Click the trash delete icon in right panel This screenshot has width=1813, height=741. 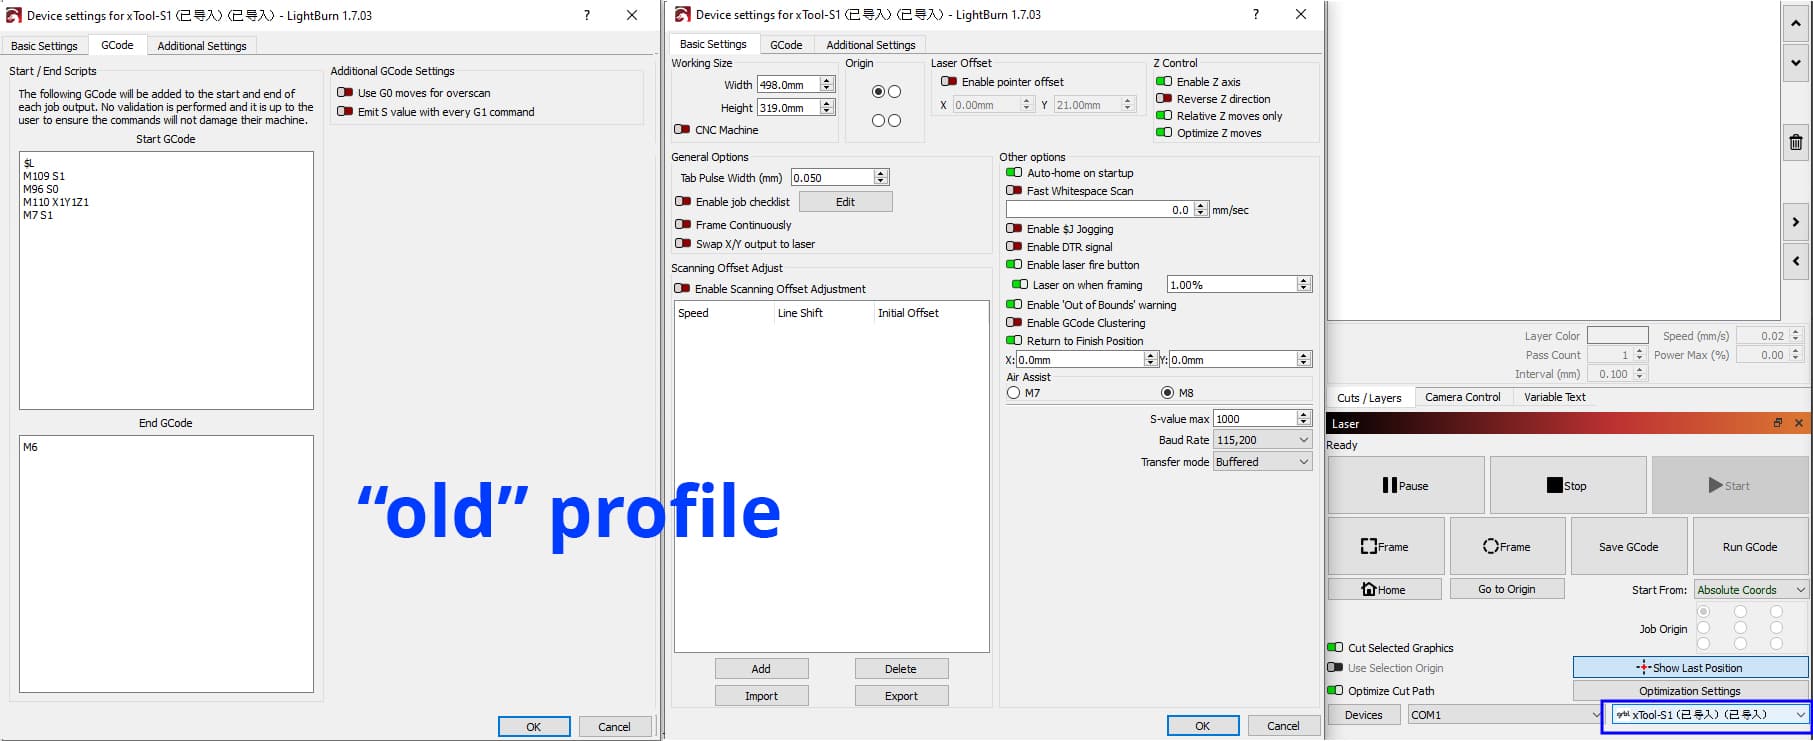pyautogui.click(x=1796, y=142)
